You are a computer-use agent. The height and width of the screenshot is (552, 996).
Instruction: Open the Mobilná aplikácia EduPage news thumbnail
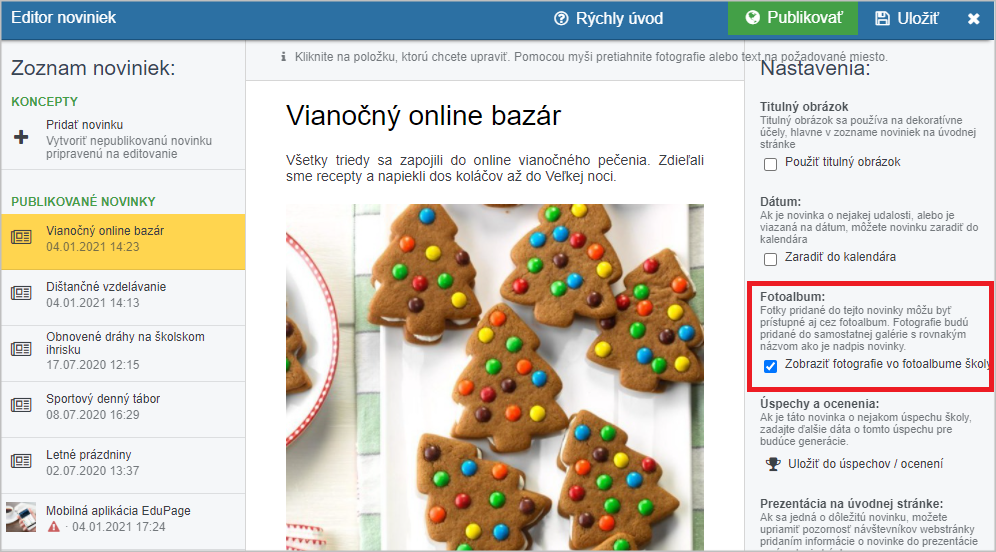(x=21, y=516)
